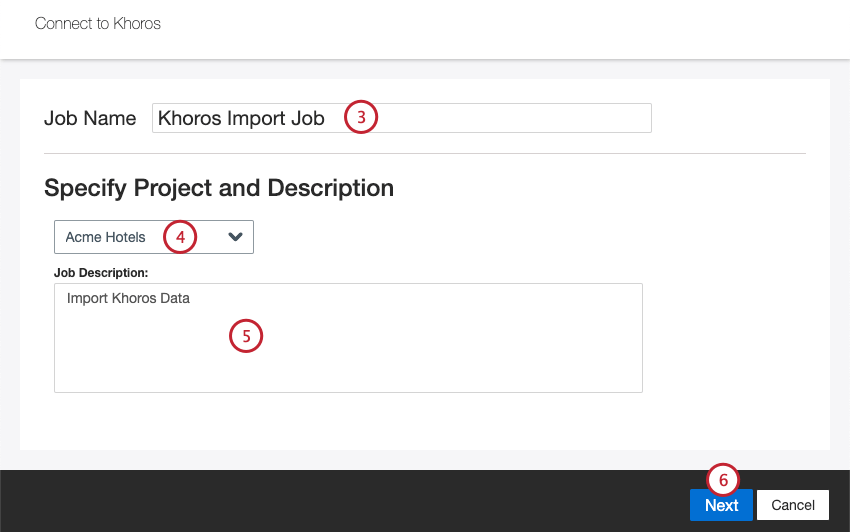Select the Acme Hotels text in dropdown
The image size is (850, 532).
click(105, 237)
